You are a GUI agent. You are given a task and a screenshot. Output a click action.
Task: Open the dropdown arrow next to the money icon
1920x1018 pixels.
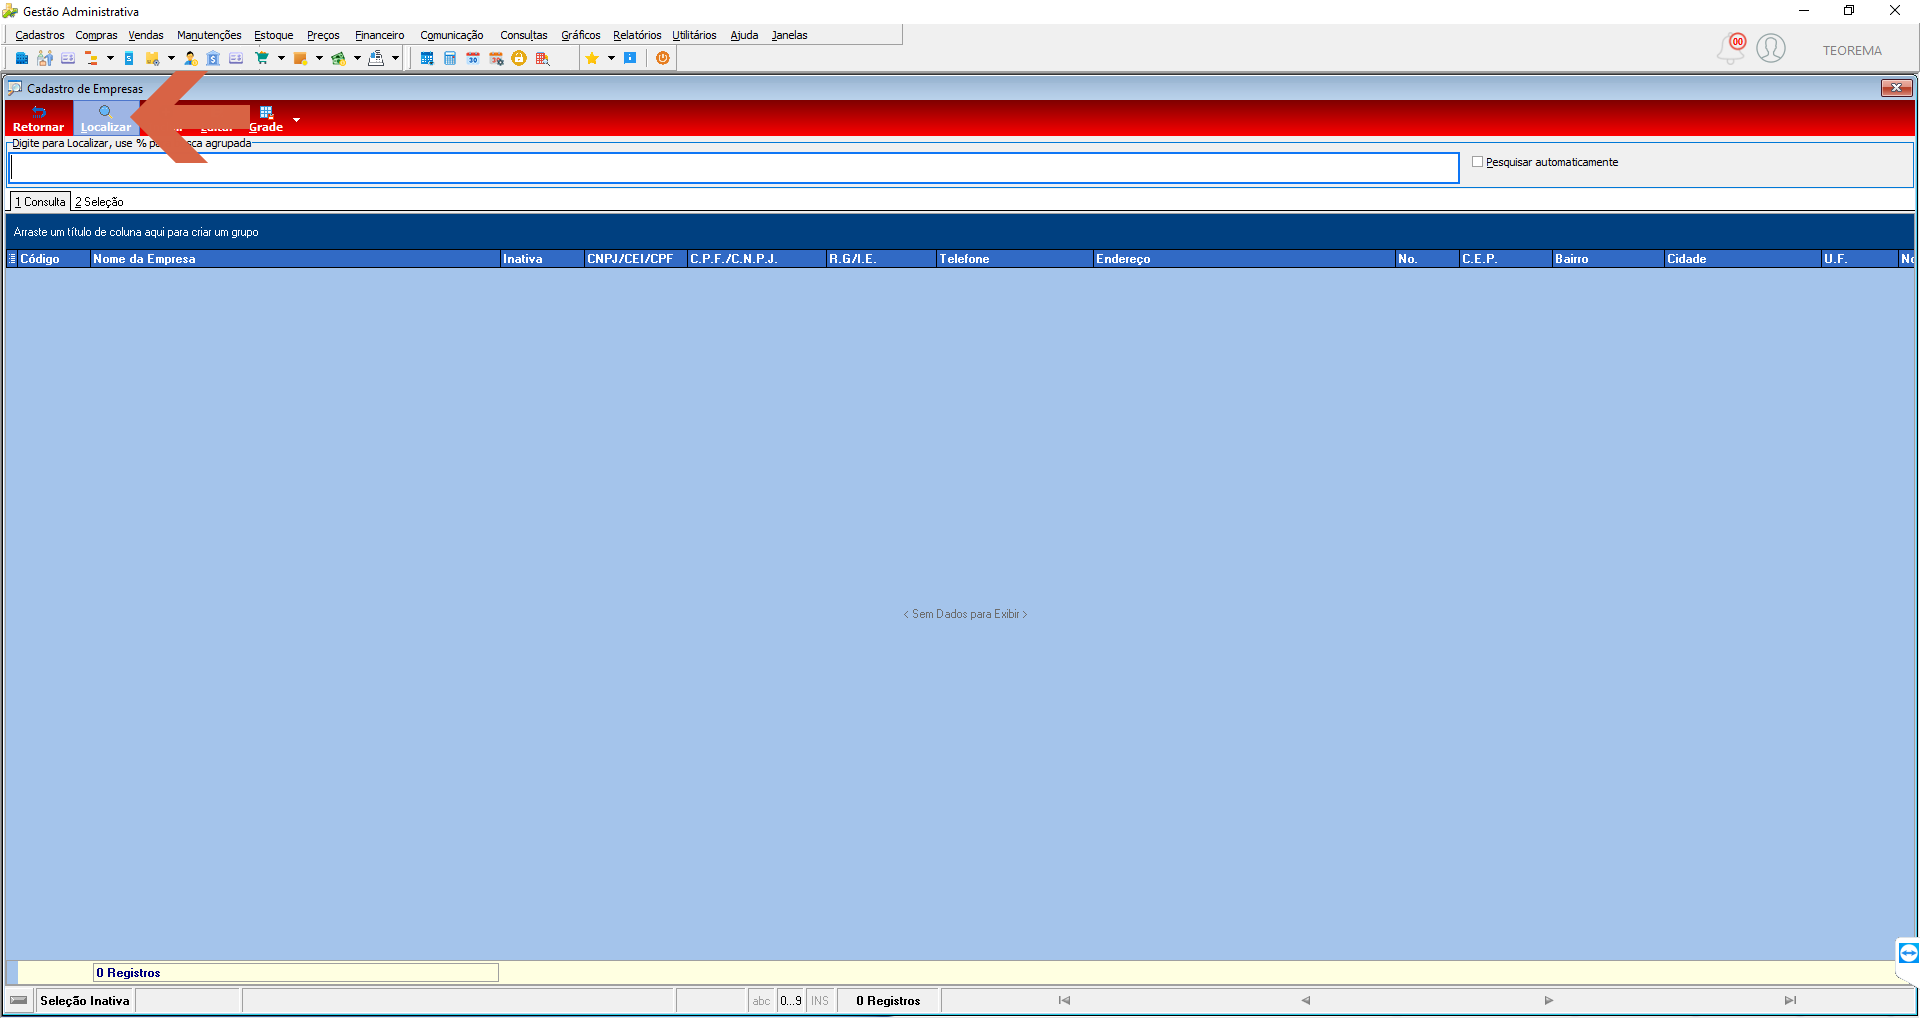tap(357, 58)
